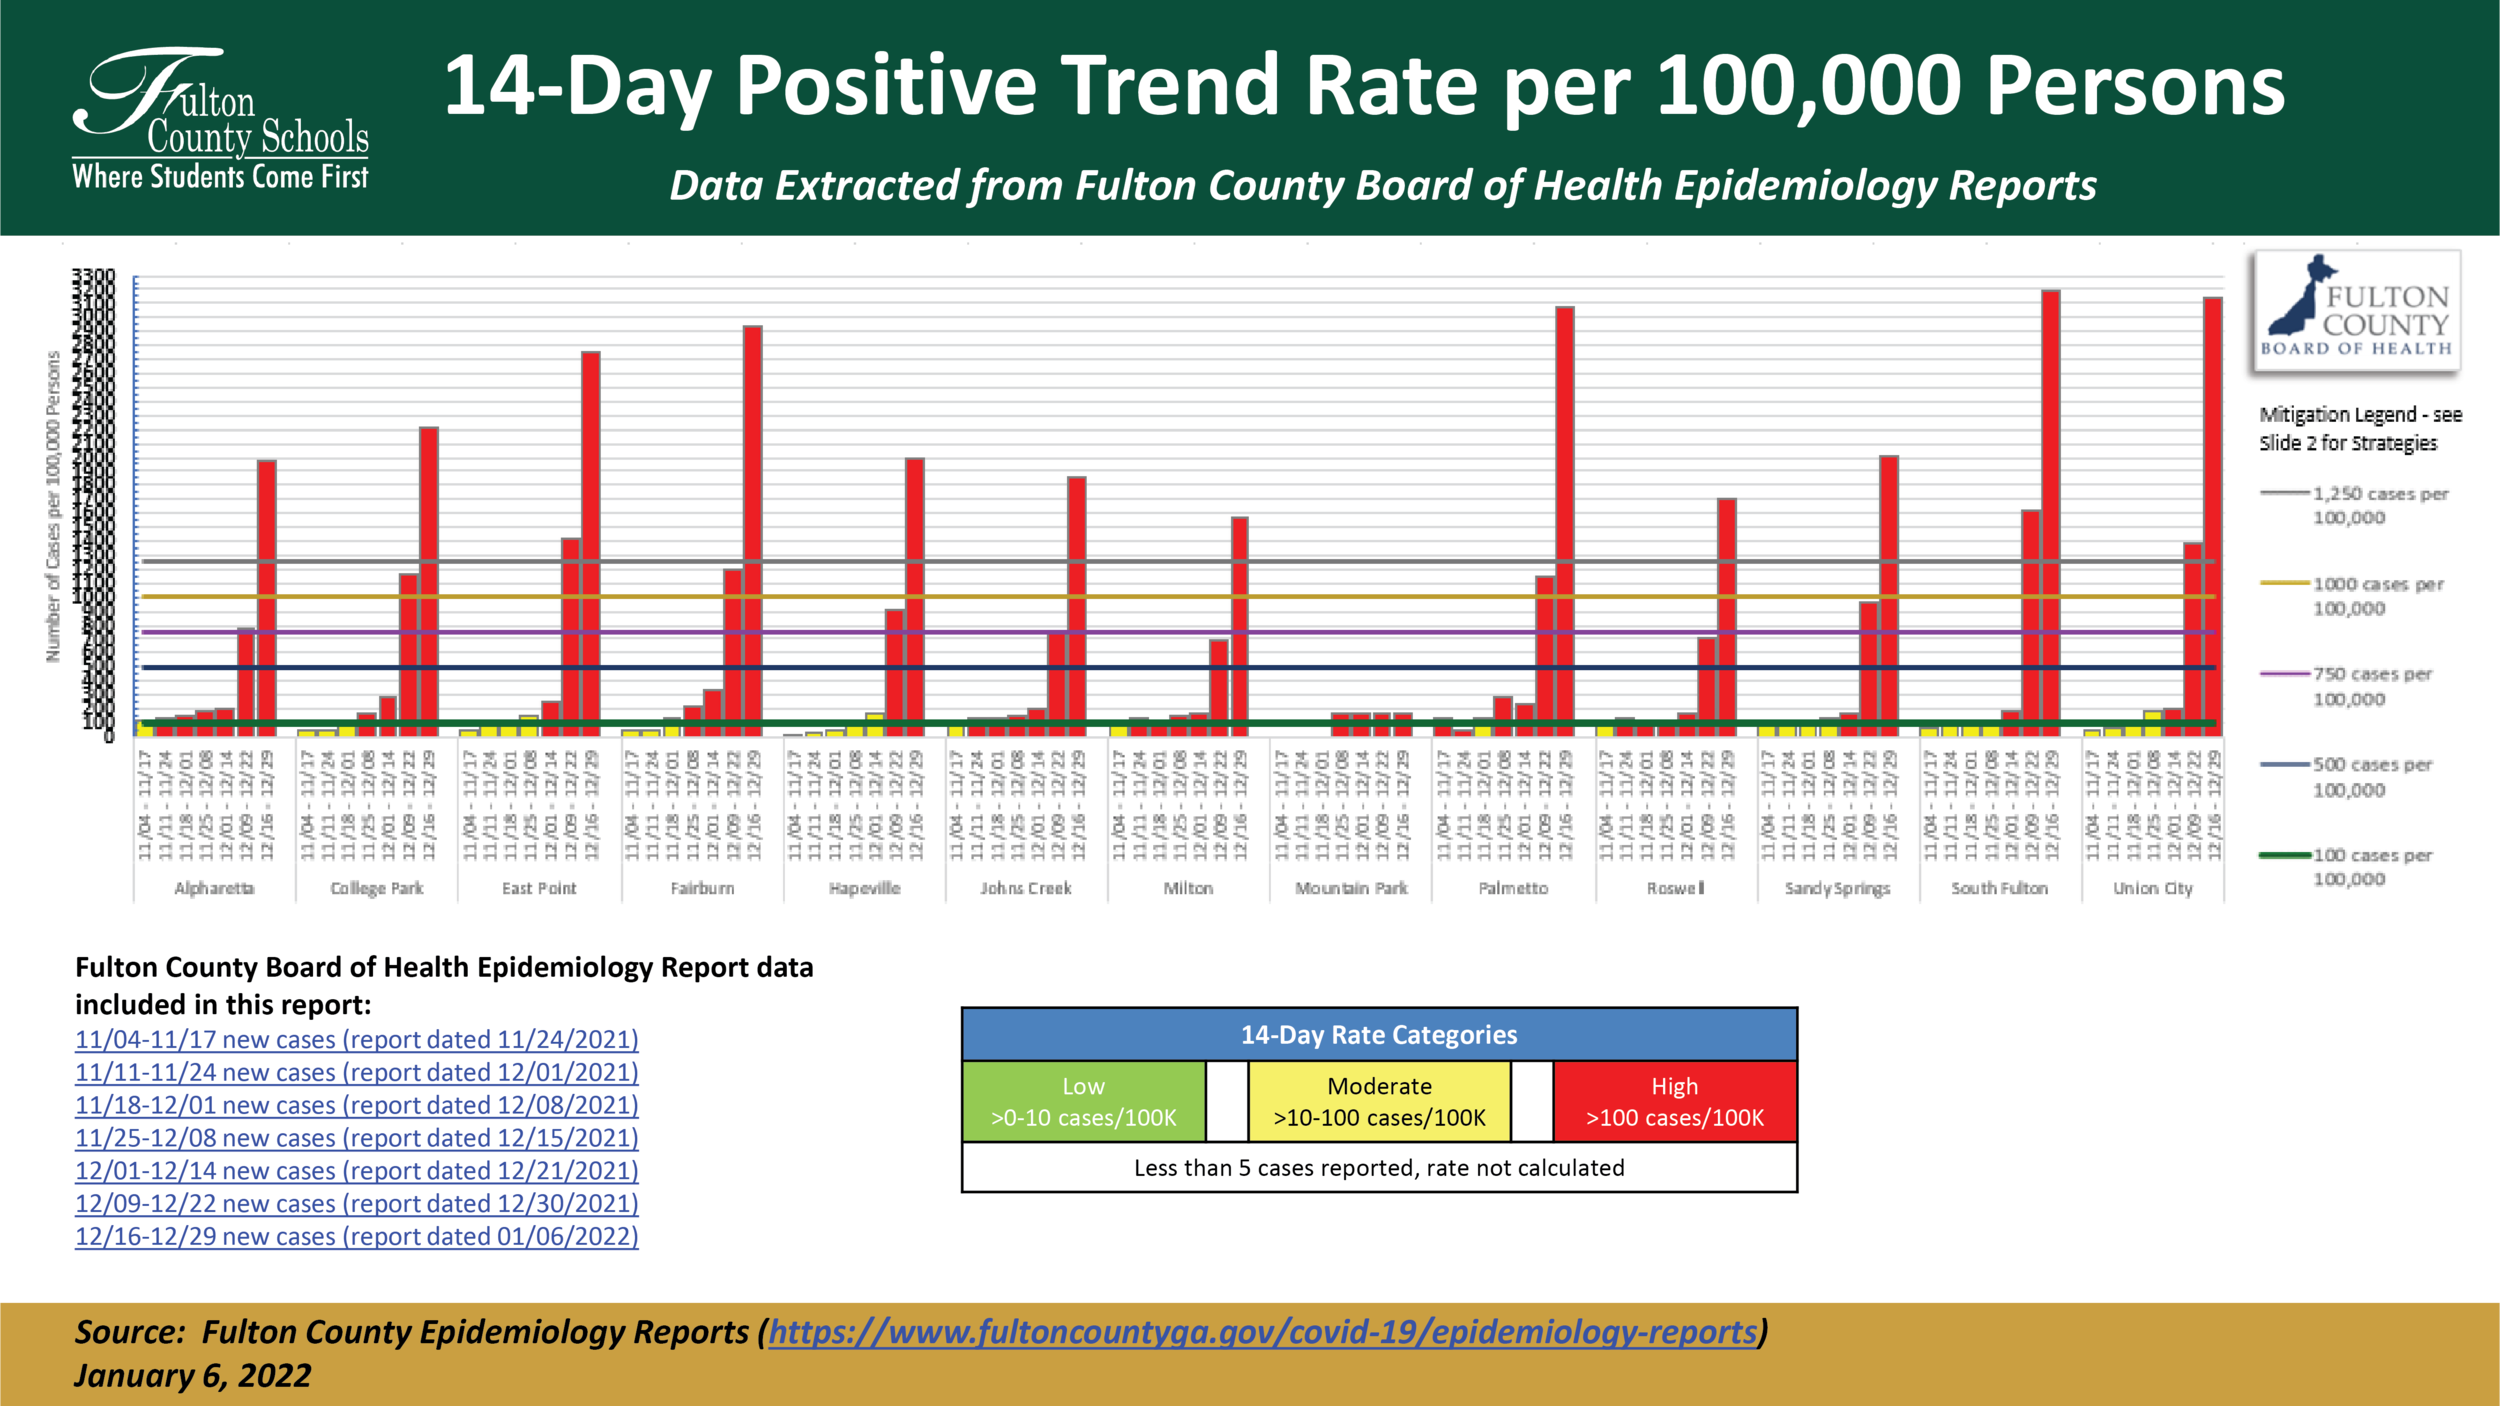Viewport: 2500px width, 1406px height.
Task: Select the Alpharetta group label on chart
Action: coord(214,888)
